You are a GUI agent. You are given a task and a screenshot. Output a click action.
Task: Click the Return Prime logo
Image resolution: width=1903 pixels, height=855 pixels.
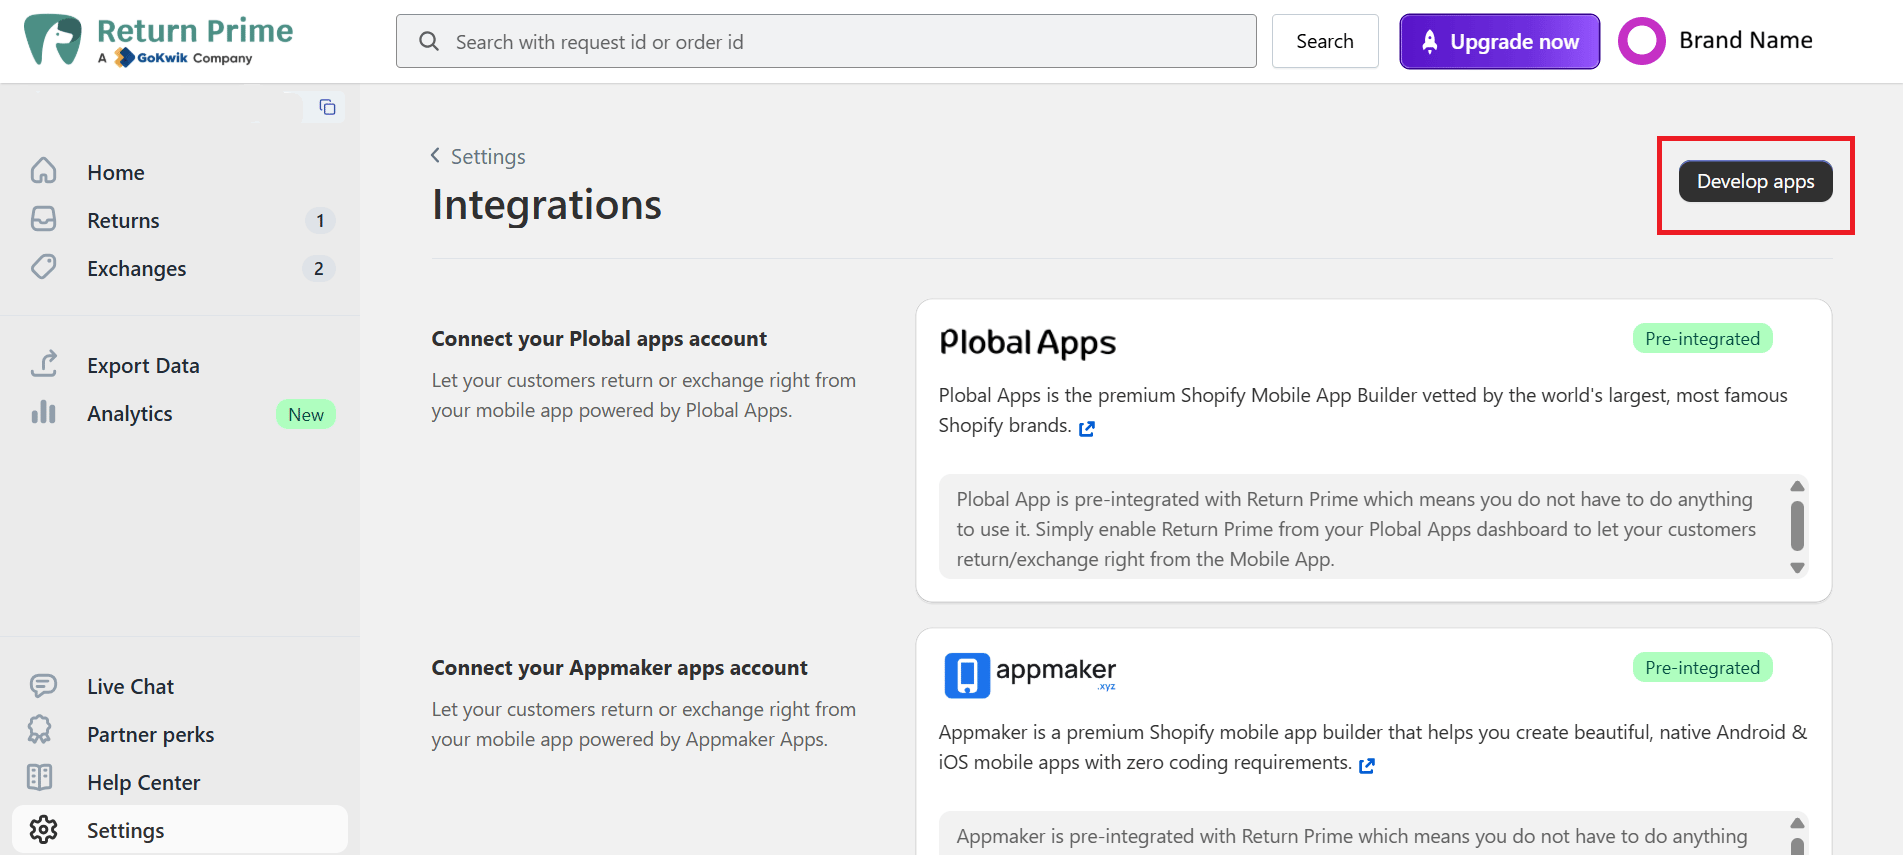[158, 40]
